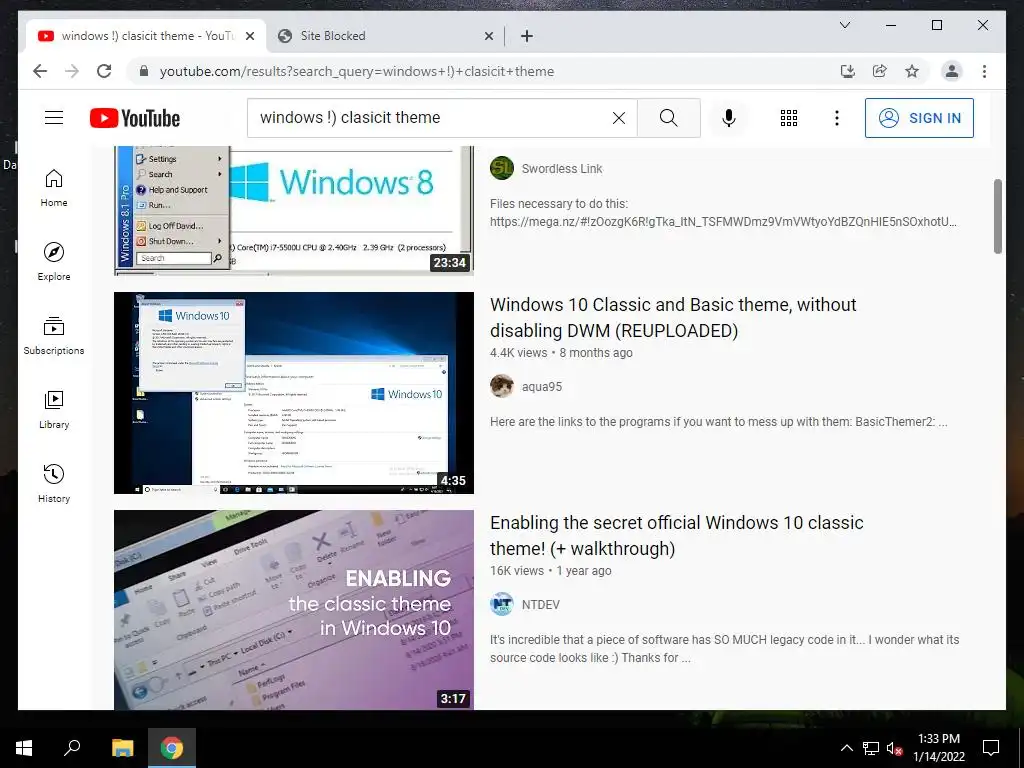The height and width of the screenshot is (768, 1024).
Task: Open File Explorer from the taskbar
Action: point(122,748)
